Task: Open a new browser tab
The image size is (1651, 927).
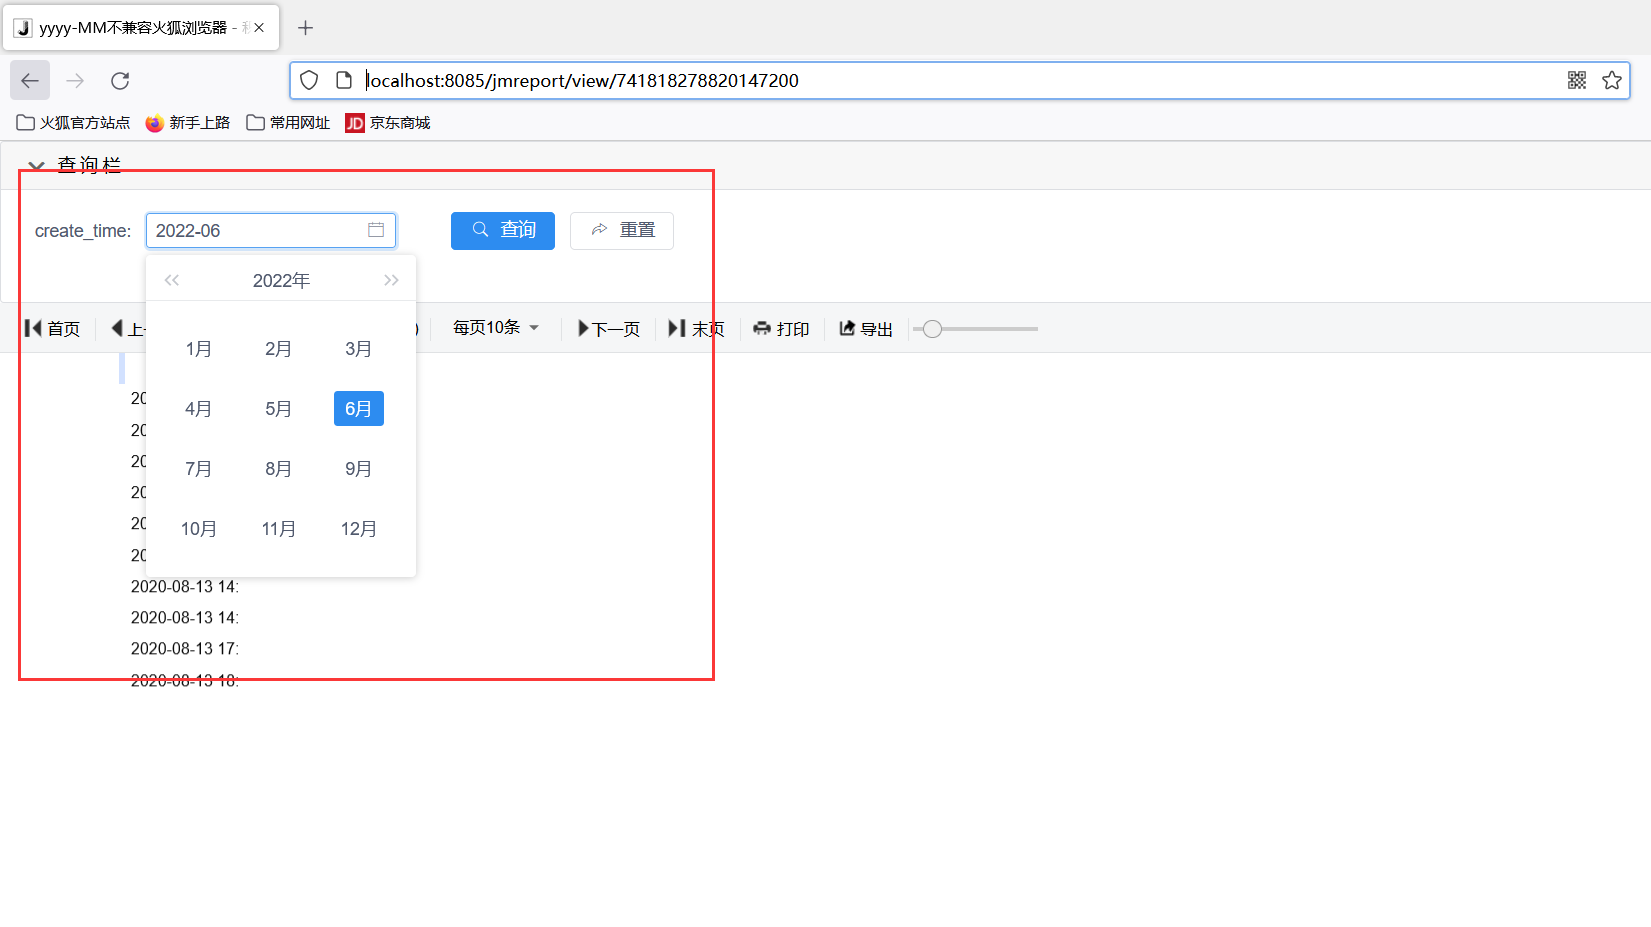Action: pos(306,28)
